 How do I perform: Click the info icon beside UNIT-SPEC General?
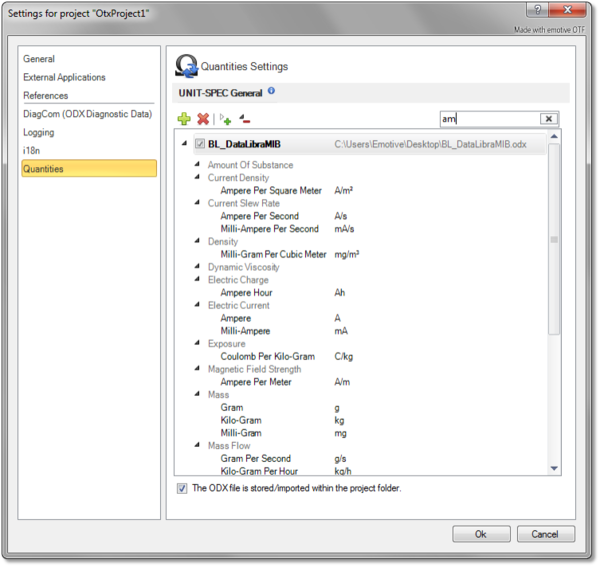[x=271, y=92]
